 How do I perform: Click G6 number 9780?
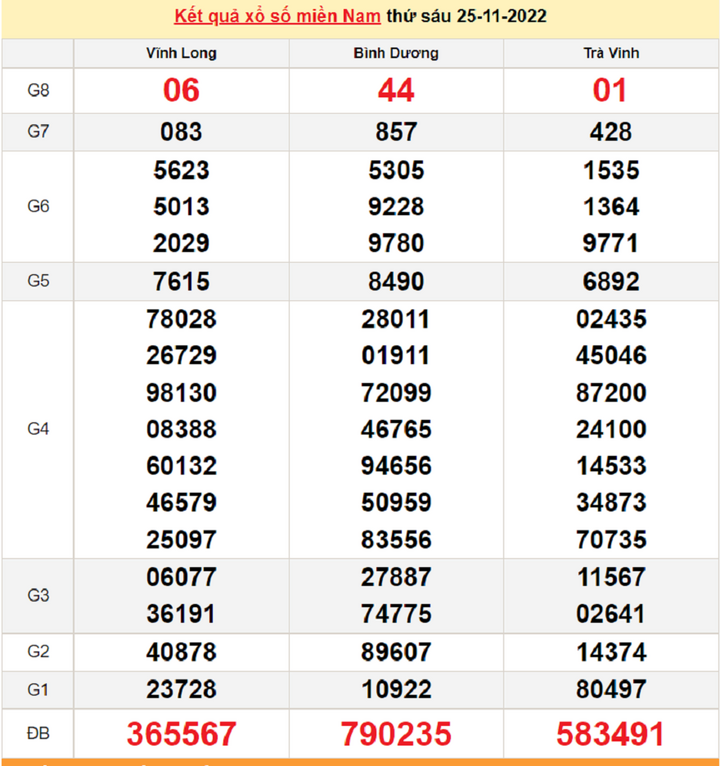tap(396, 243)
